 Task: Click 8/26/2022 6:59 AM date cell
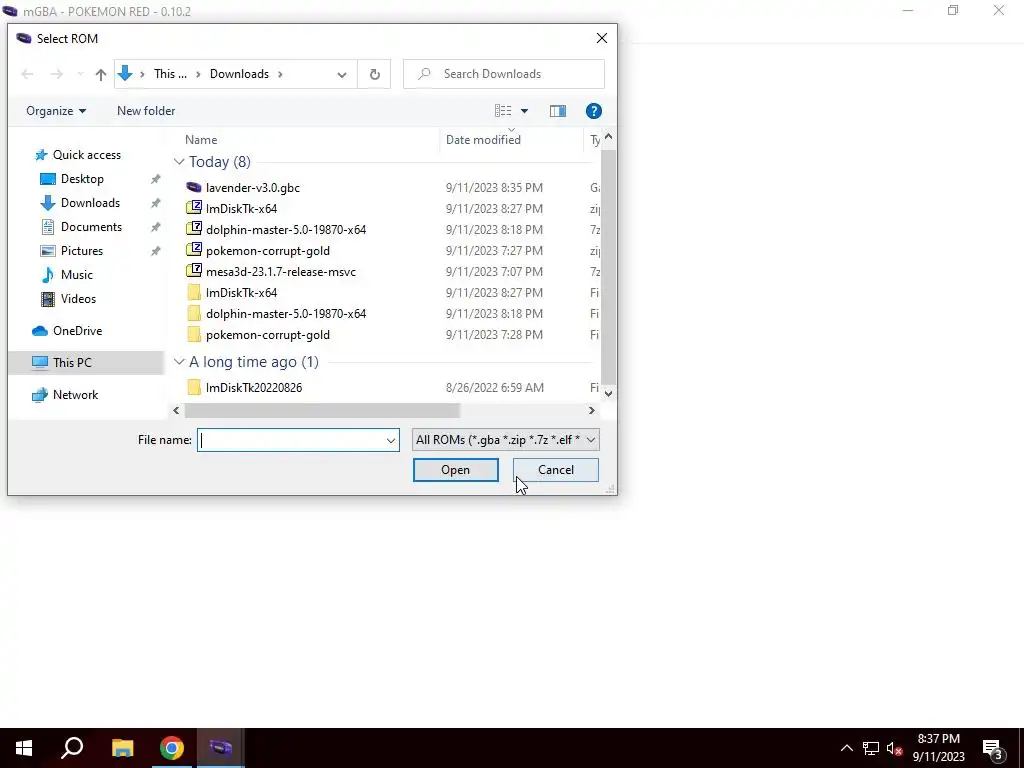point(494,387)
